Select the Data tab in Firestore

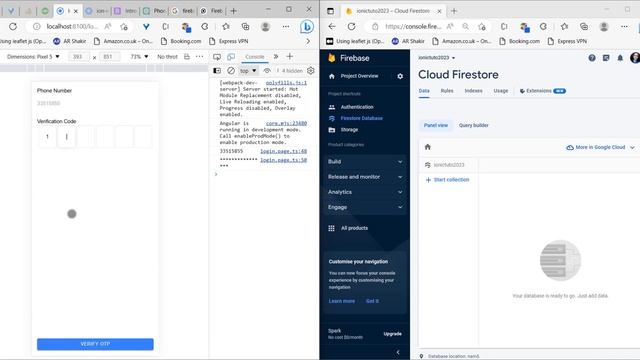pos(424,91)
